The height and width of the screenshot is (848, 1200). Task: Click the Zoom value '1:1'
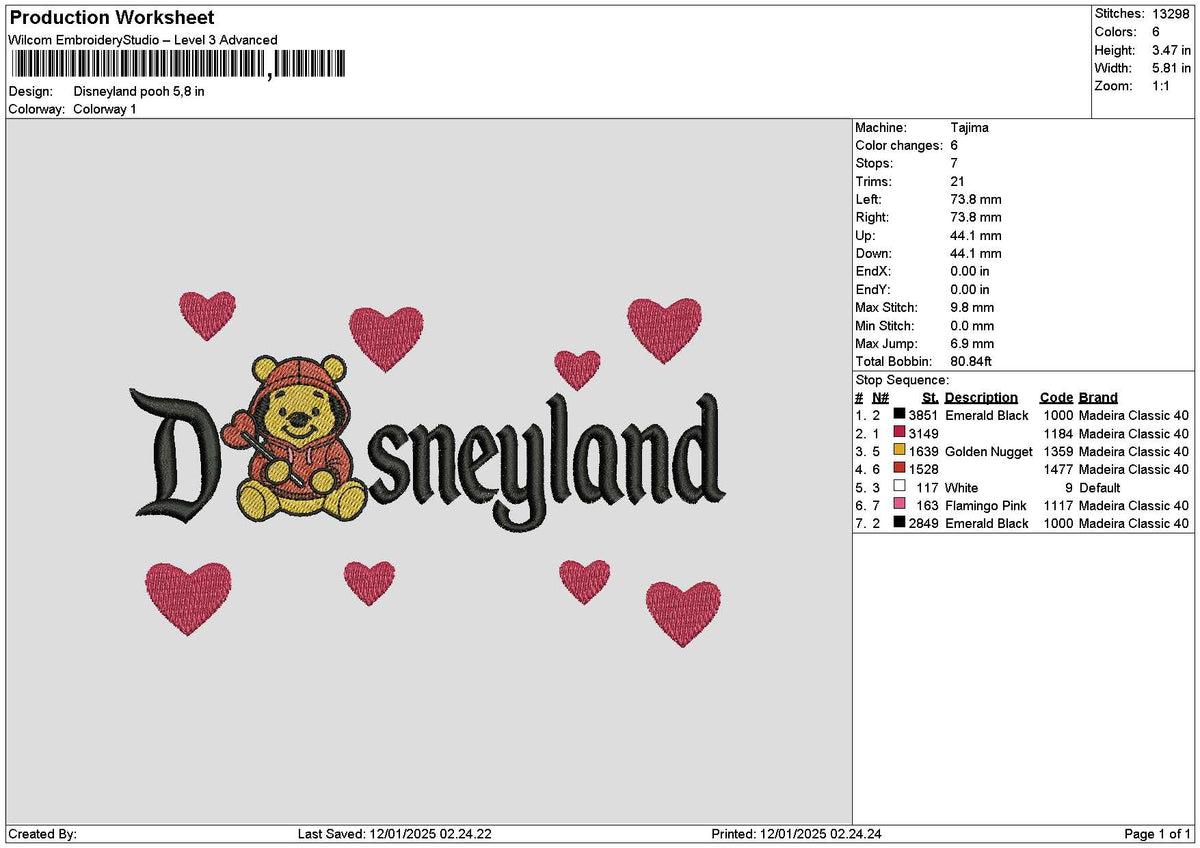coord(1163,86)
